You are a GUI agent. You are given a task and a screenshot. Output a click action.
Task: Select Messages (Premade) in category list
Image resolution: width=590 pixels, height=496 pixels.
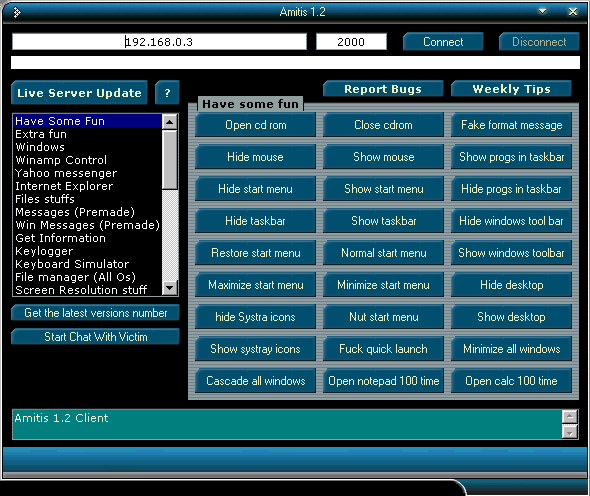87,212
